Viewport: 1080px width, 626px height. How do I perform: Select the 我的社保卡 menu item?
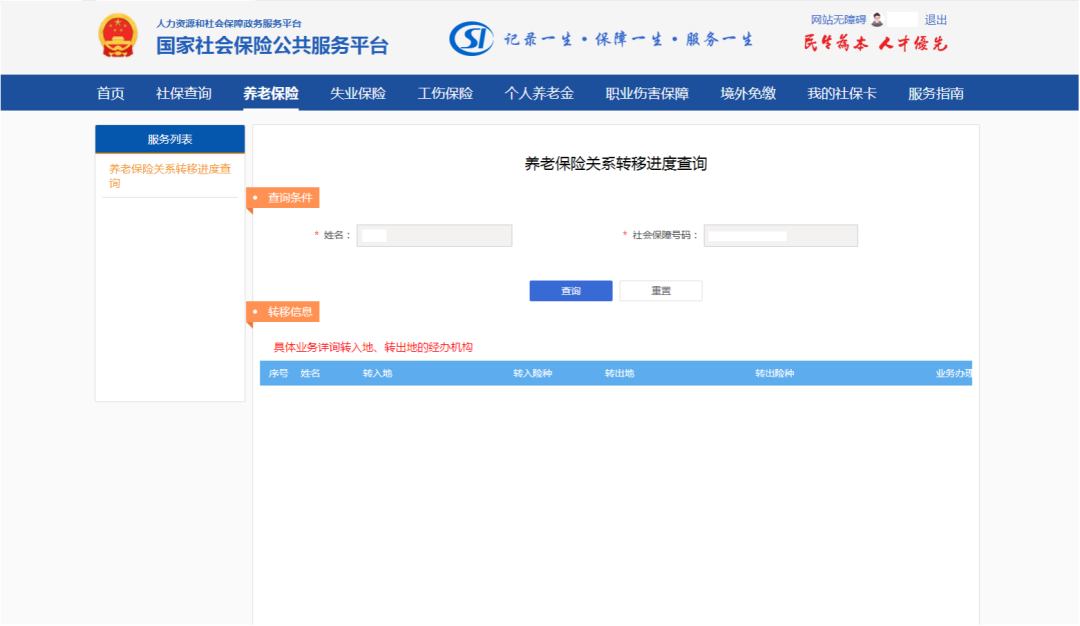click(x=842, y=93)
